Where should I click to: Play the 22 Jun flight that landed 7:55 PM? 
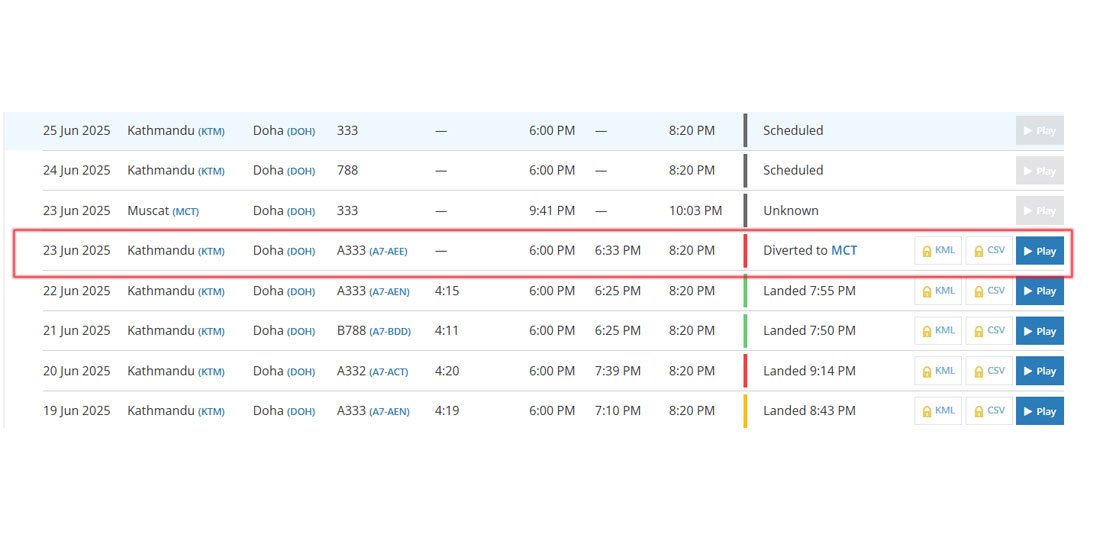[x=1040, y=291]
